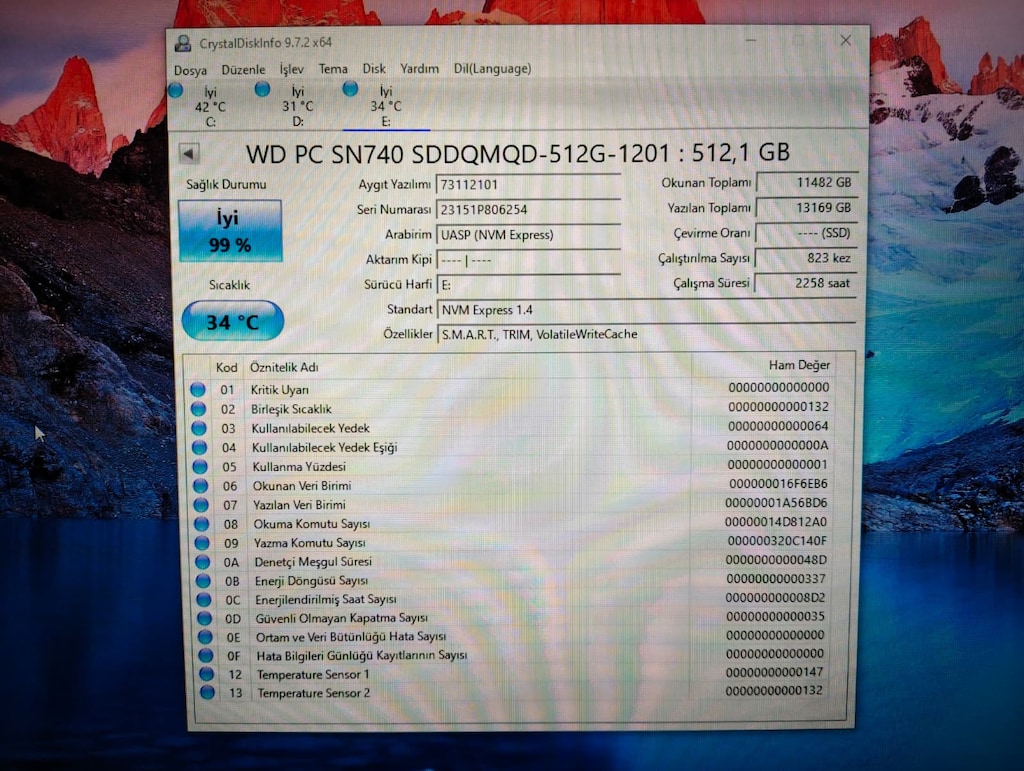The width and height of the screenshot is (1024, 771).
Task: Click the Çalıştırılma Sayısı value 823 kez
Action: [x=806, y=258]
